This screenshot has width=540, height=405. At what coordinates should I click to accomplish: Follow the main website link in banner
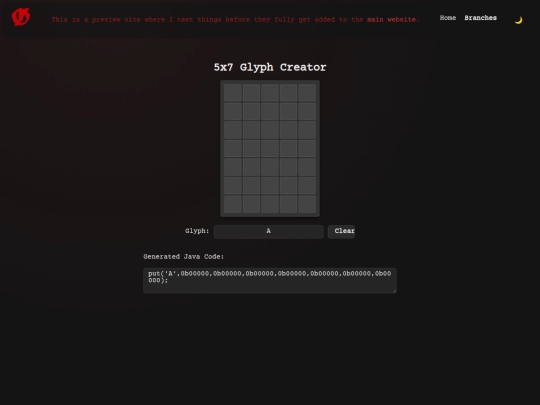coord(391,20)
